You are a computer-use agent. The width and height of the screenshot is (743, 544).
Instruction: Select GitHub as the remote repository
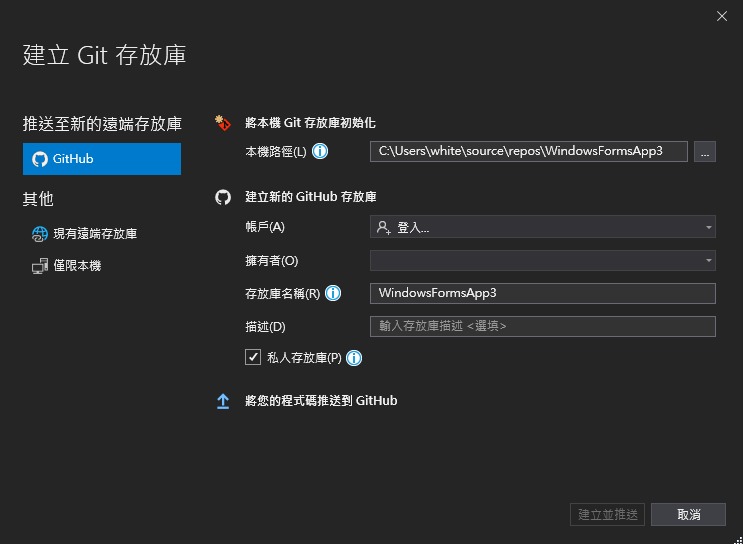coord(101,159)
